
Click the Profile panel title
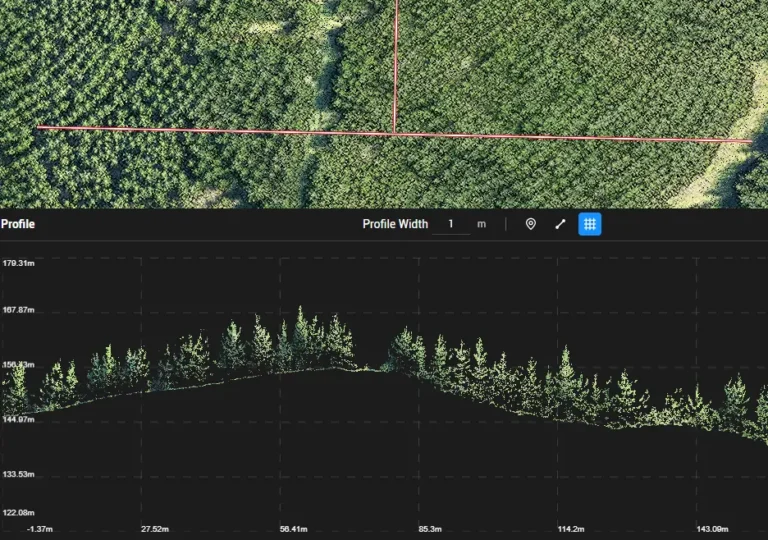coord(18,224)
